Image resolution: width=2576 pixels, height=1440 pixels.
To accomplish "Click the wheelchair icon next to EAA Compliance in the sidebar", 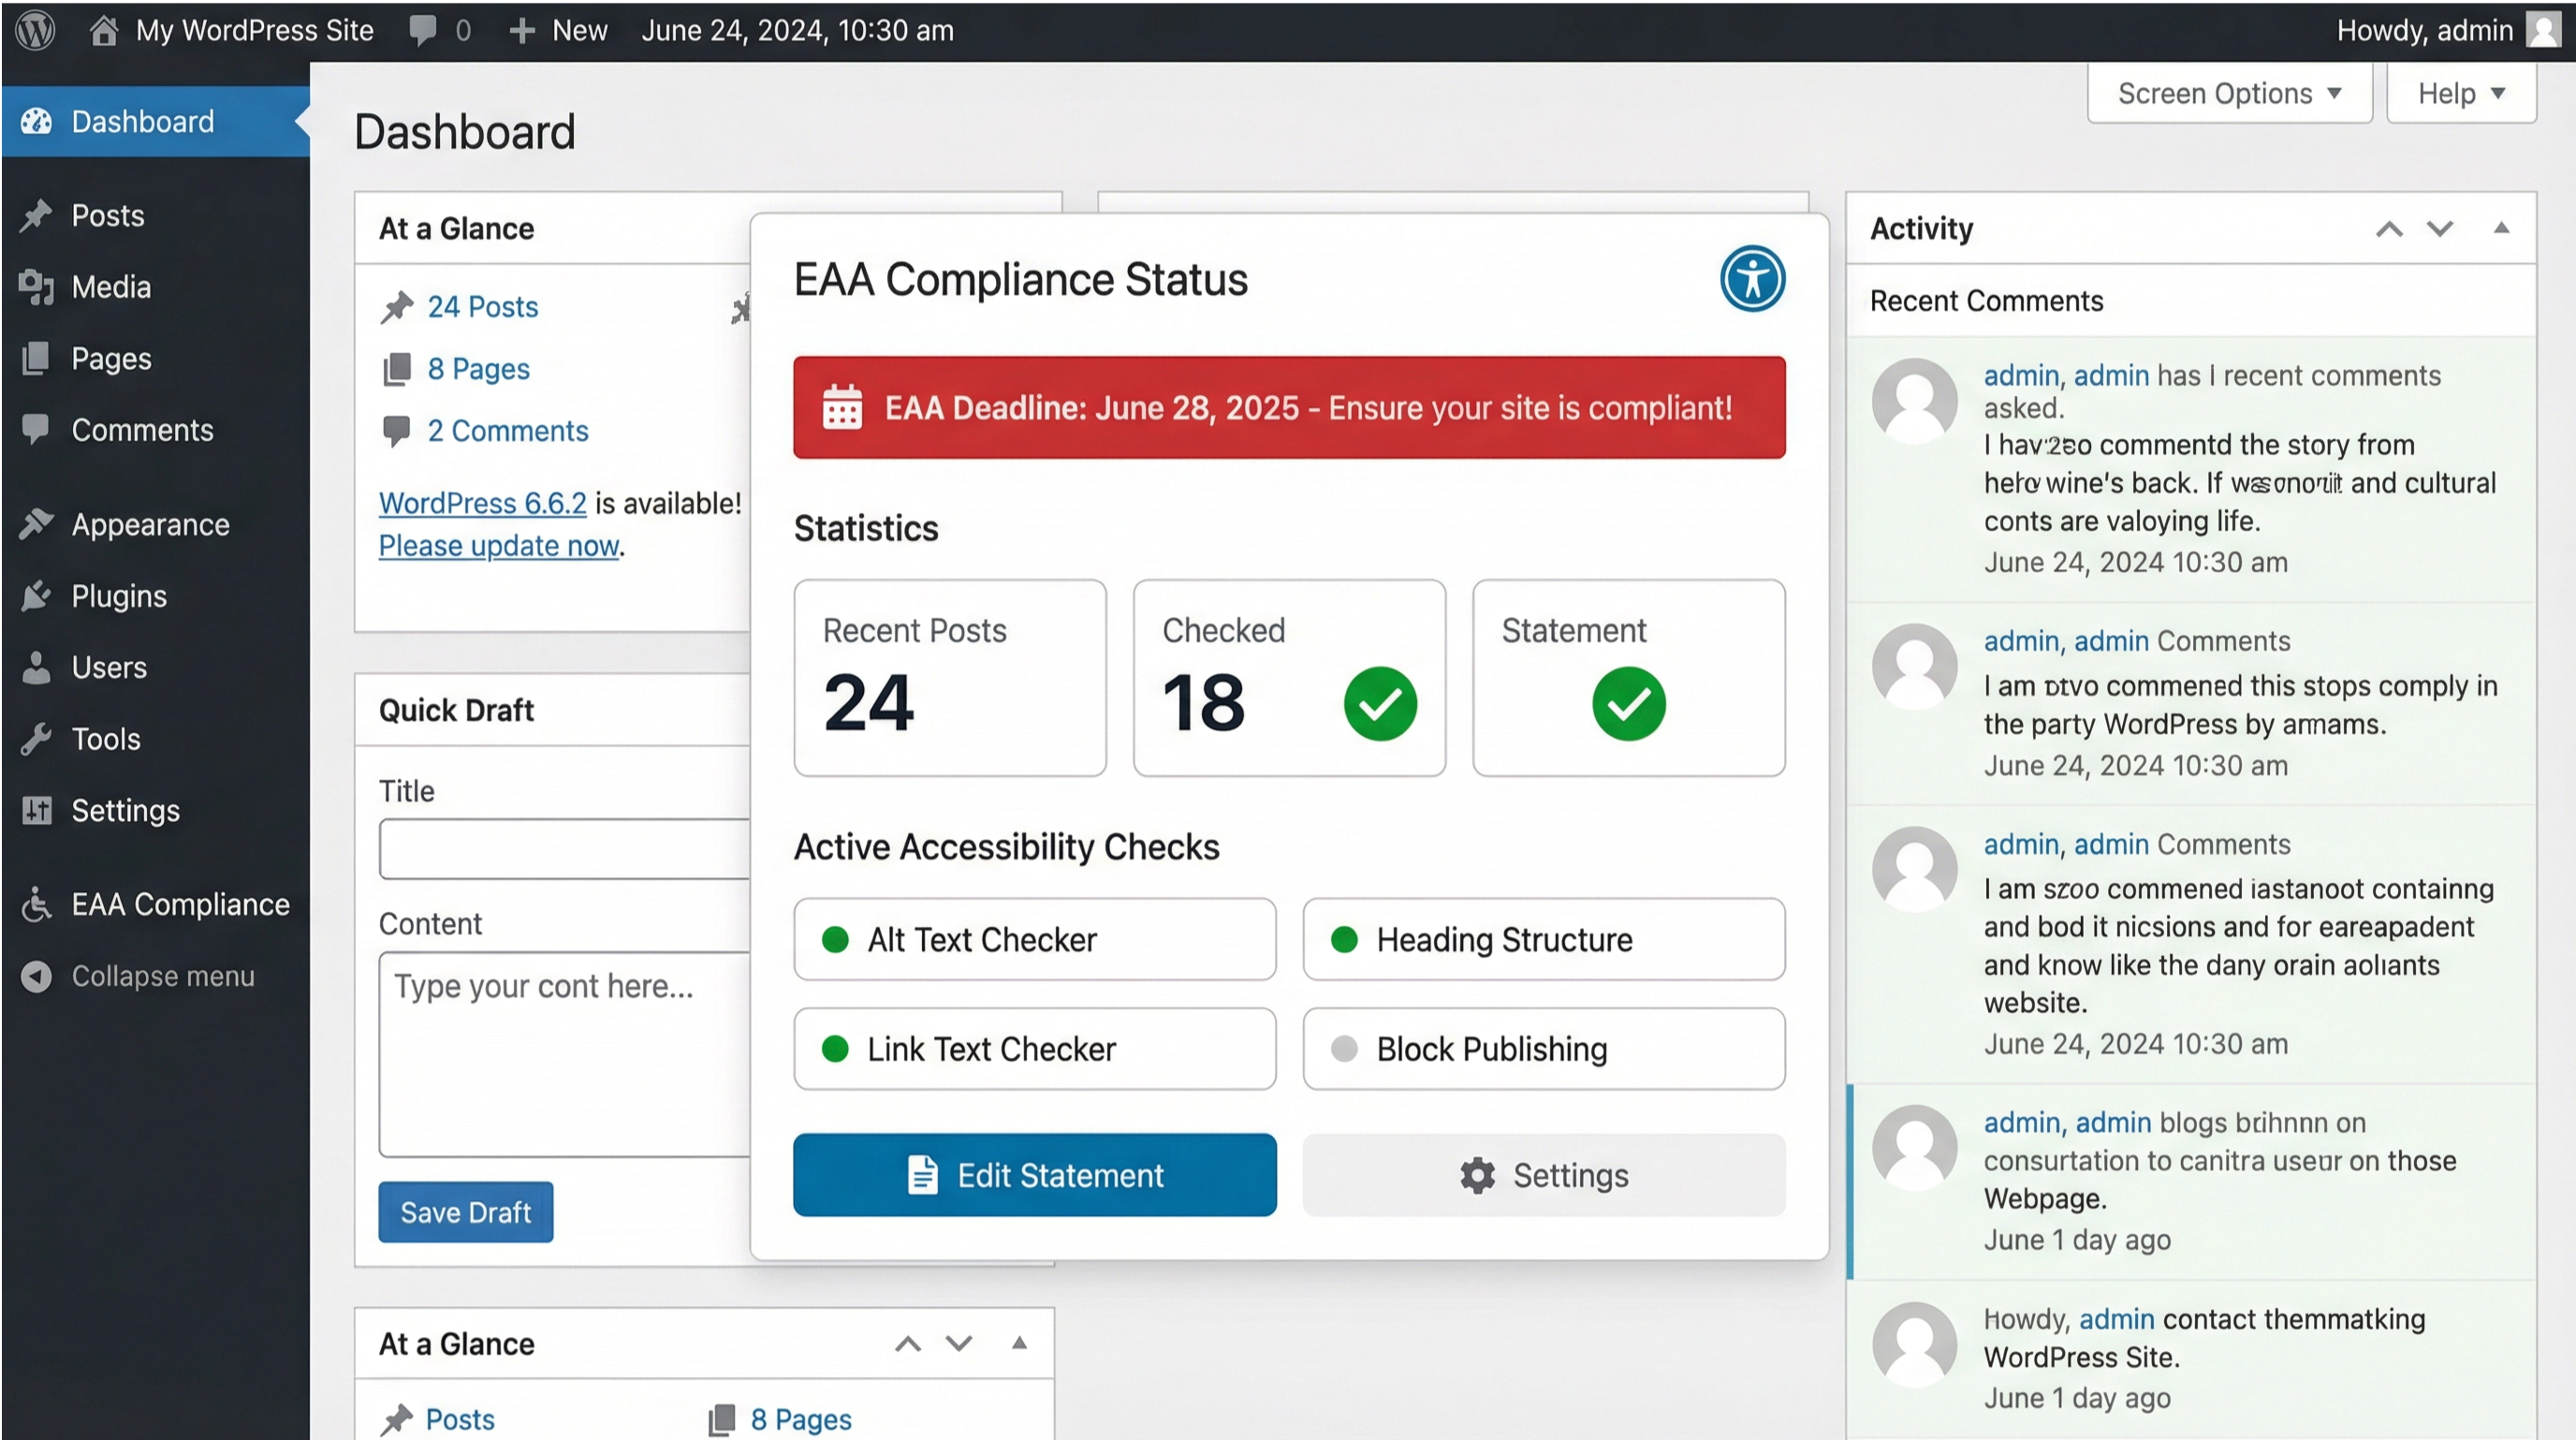I will (37, 904).
